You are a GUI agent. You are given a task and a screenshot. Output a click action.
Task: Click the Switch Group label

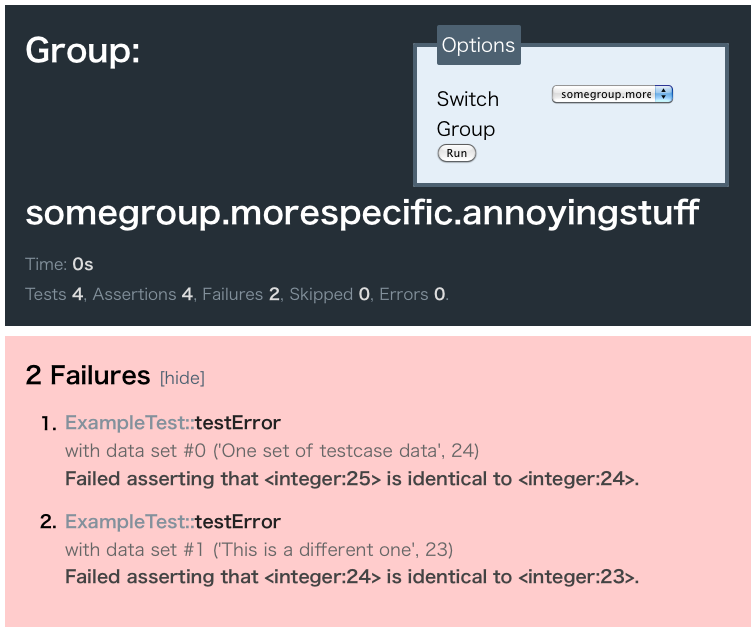click(x=467, y=114)
